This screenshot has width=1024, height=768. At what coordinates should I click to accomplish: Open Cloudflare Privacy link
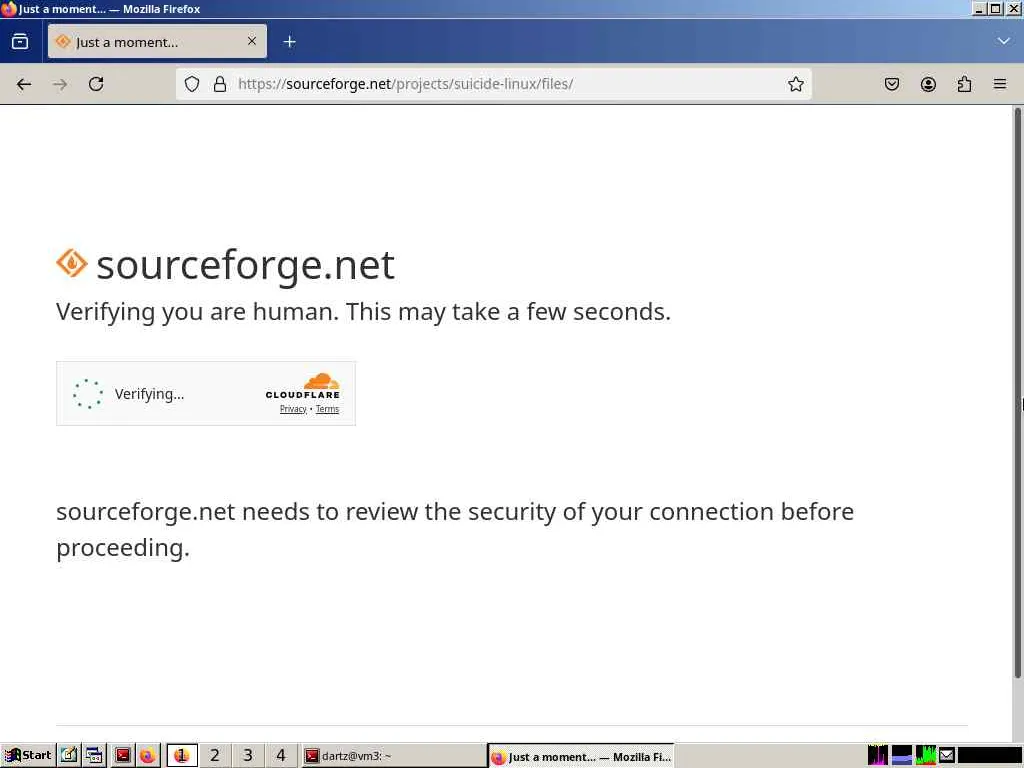coord(293,409)
